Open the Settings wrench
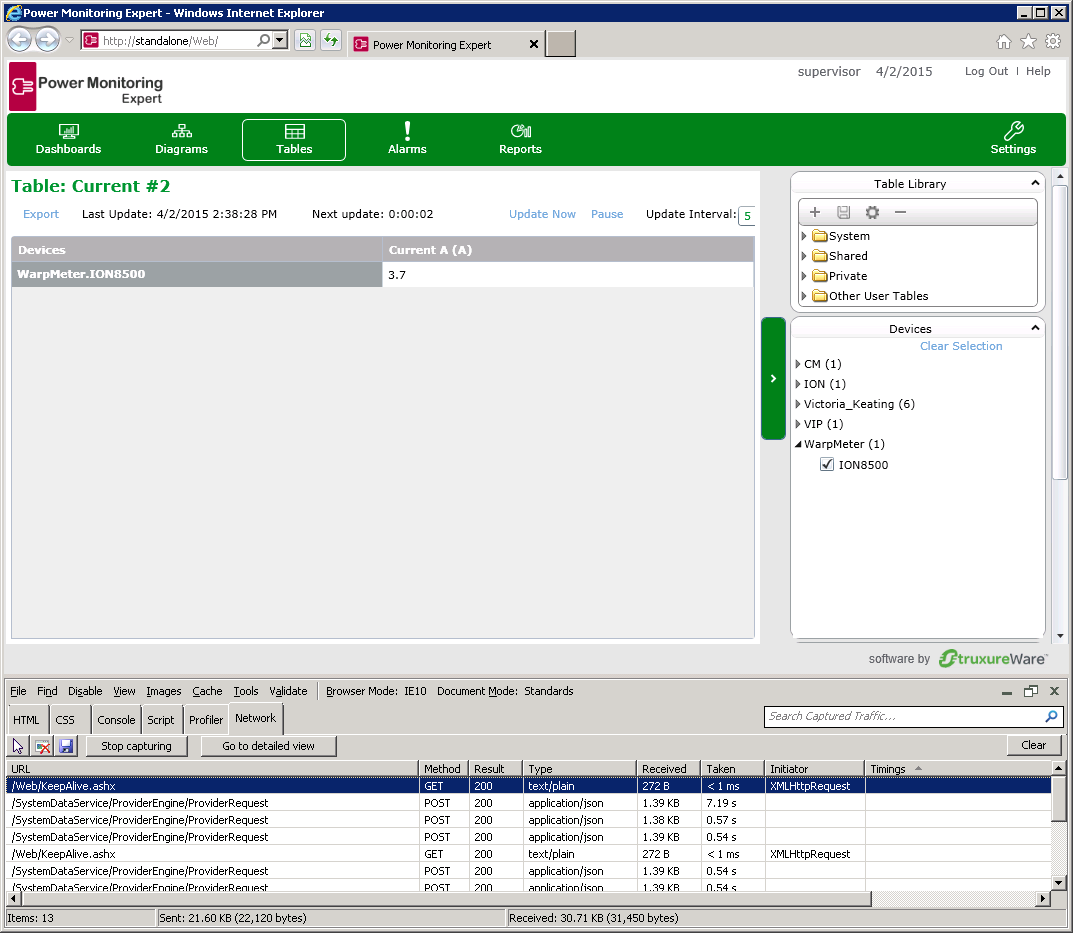1073x933 pixels. pyautogui.click(x=1013, y=140)
